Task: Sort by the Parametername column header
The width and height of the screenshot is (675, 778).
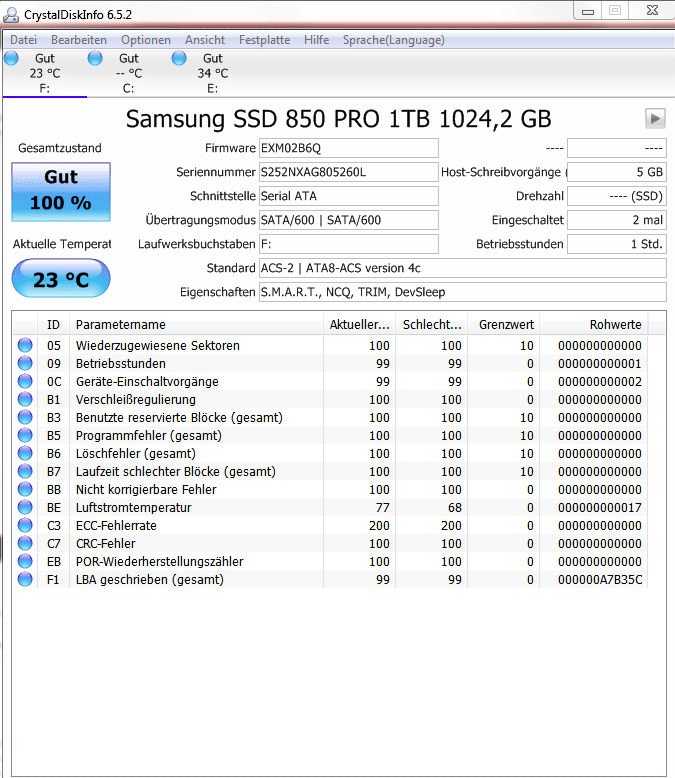Action: (x=197, y=324)
